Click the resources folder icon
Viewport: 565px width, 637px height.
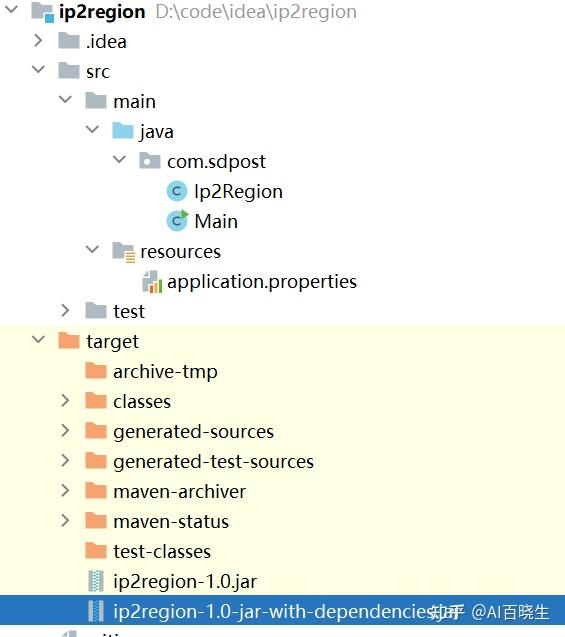click(123, 252)
